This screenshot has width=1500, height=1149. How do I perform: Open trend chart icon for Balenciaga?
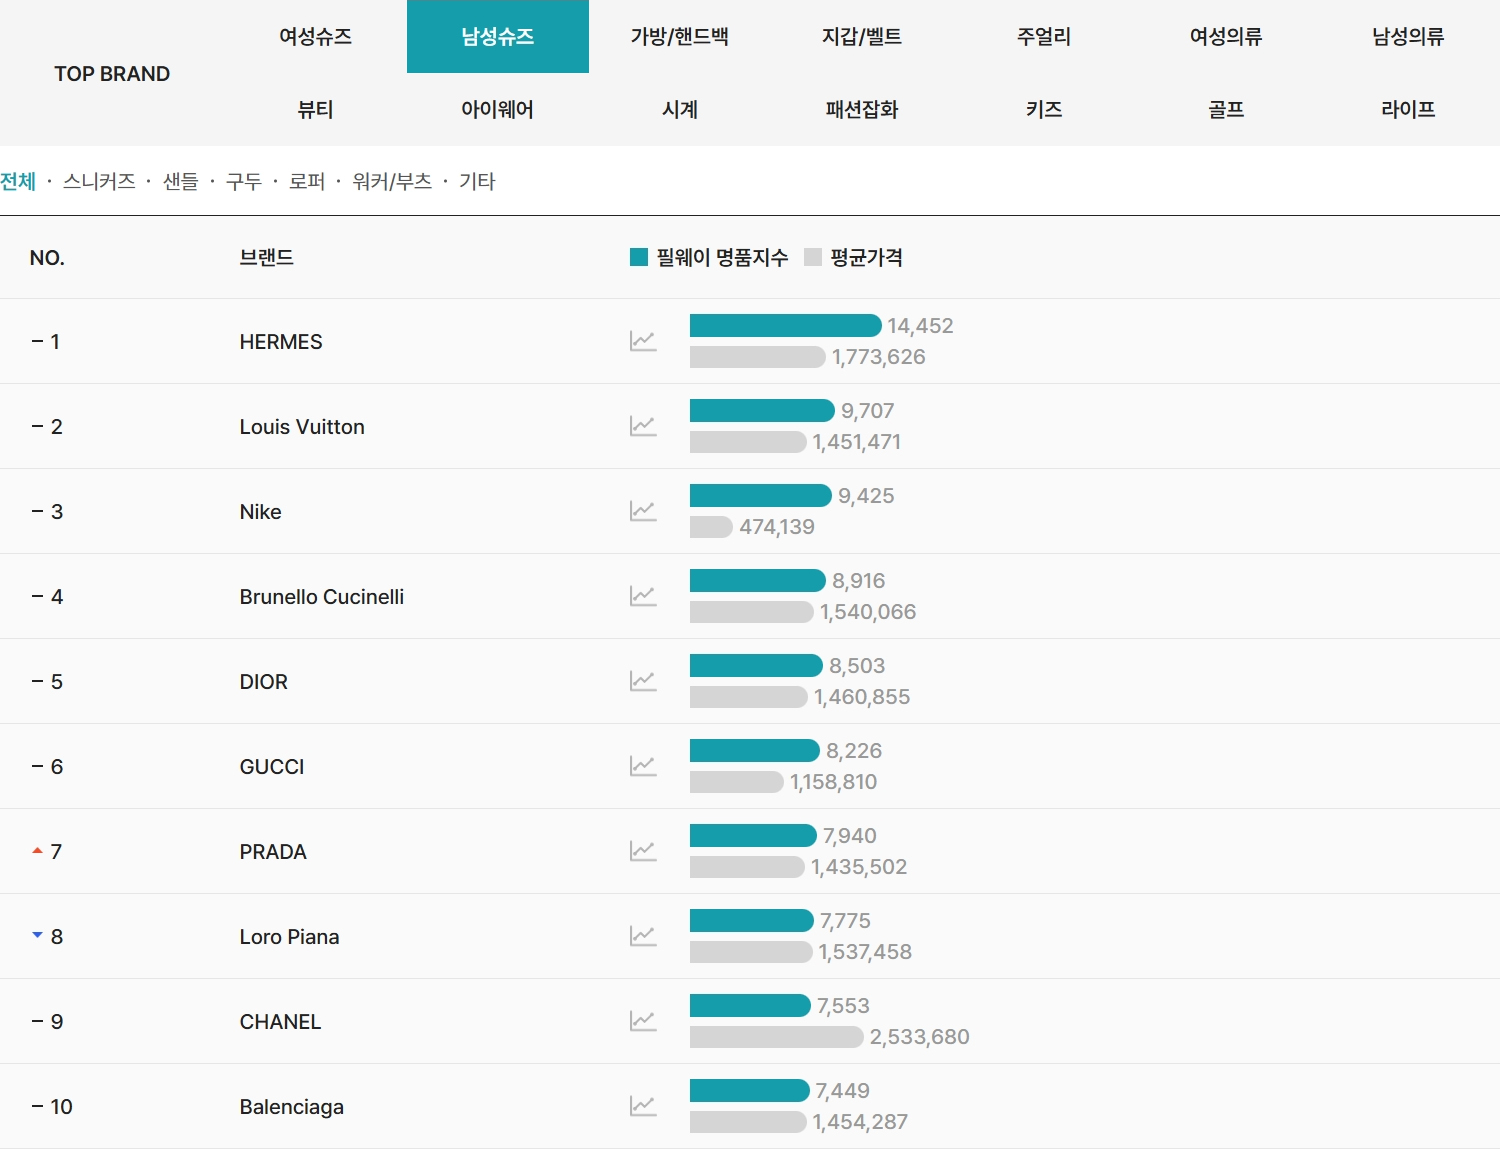(x=643, y=1106)
